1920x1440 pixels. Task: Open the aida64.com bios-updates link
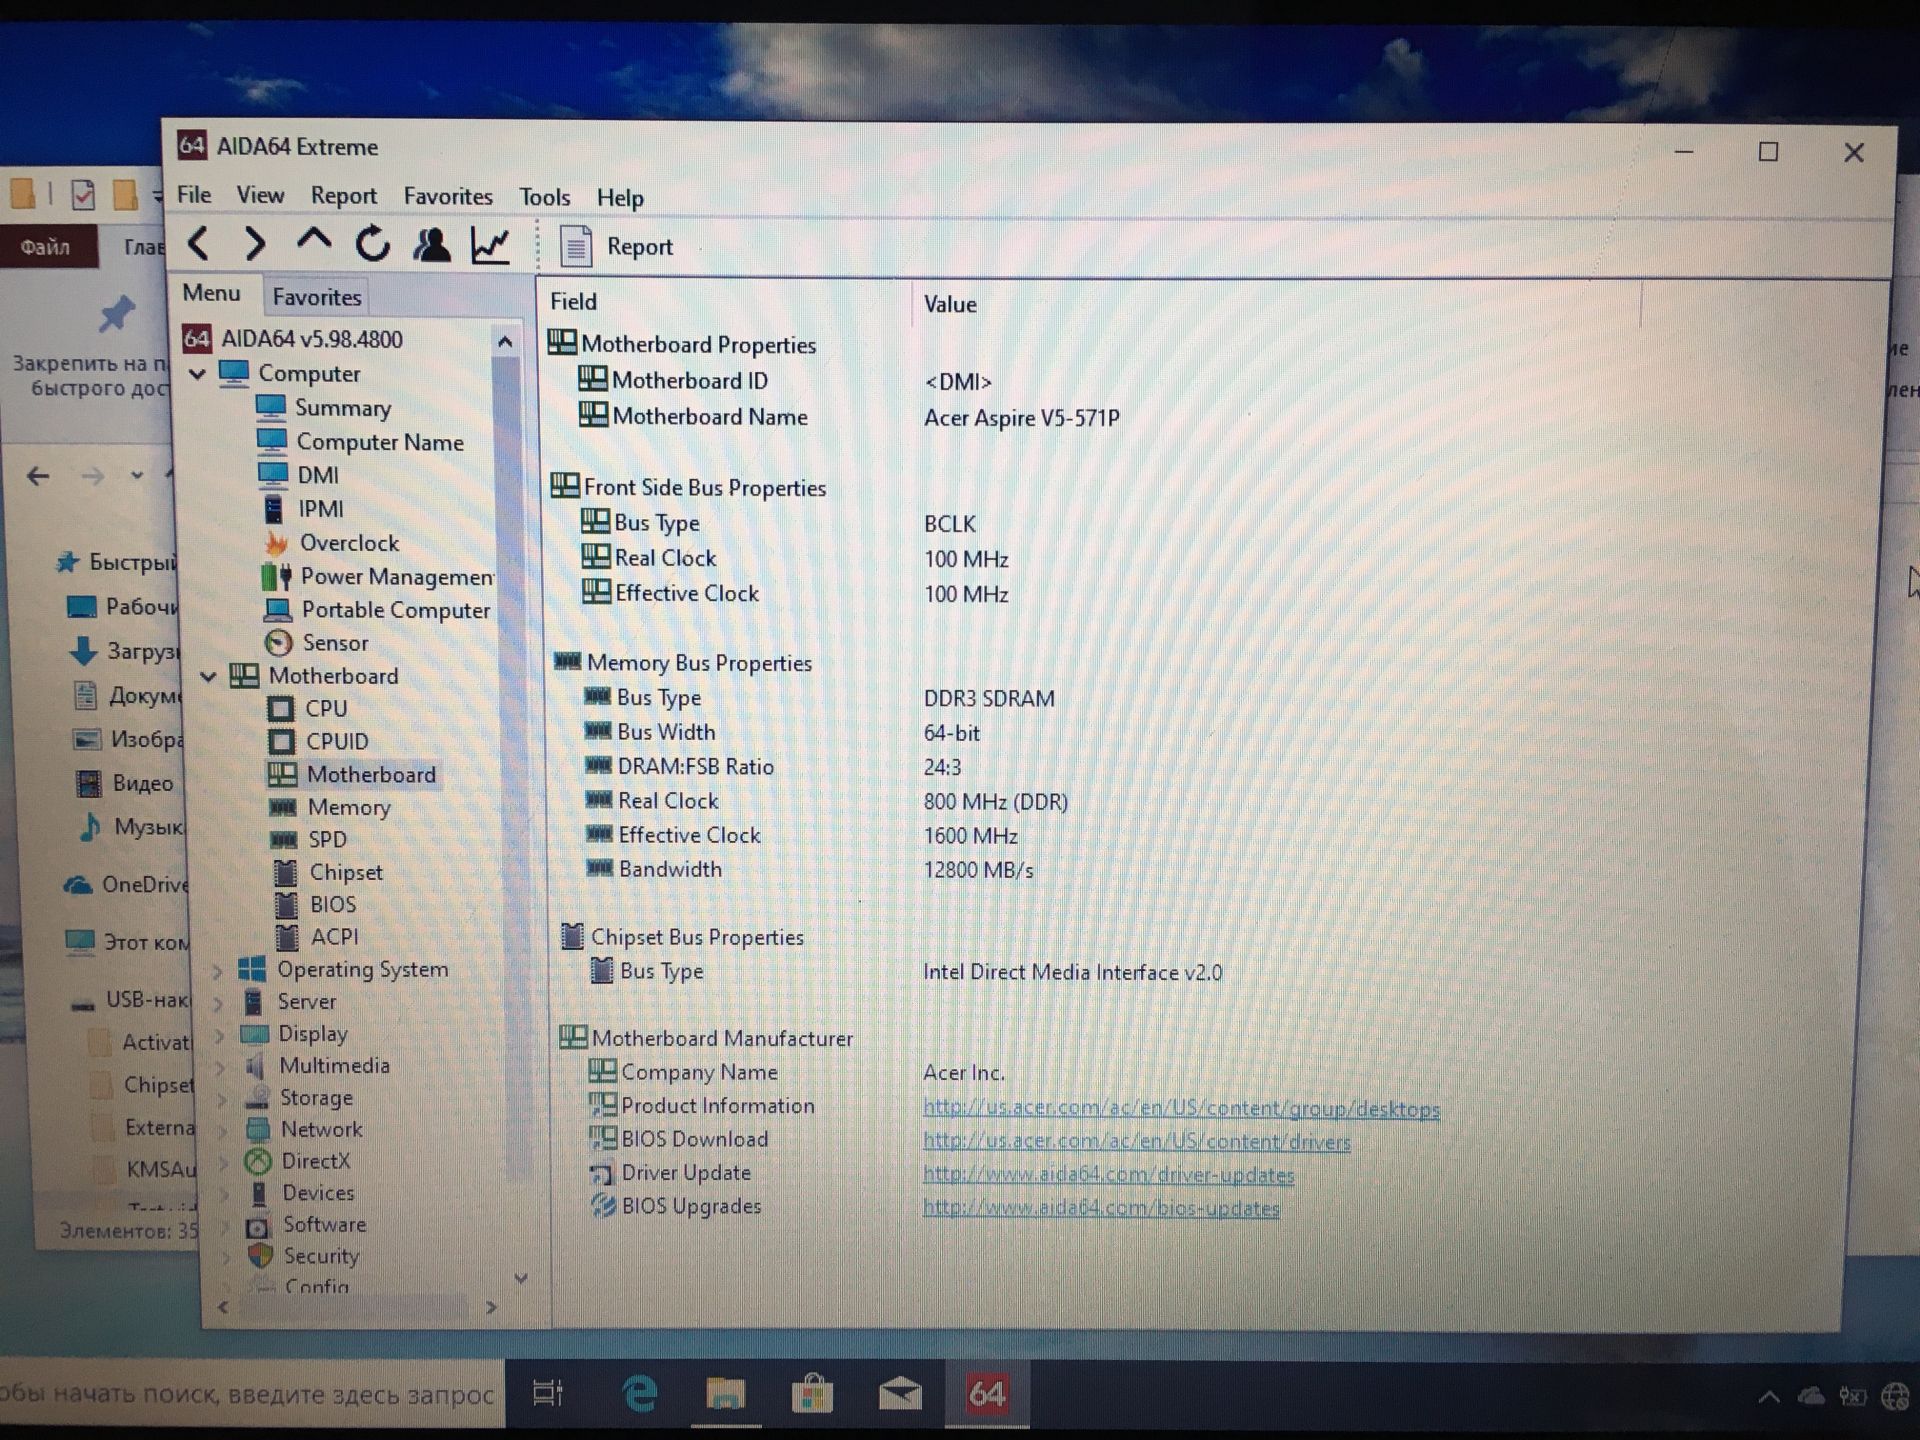tap(1101, 1208)
